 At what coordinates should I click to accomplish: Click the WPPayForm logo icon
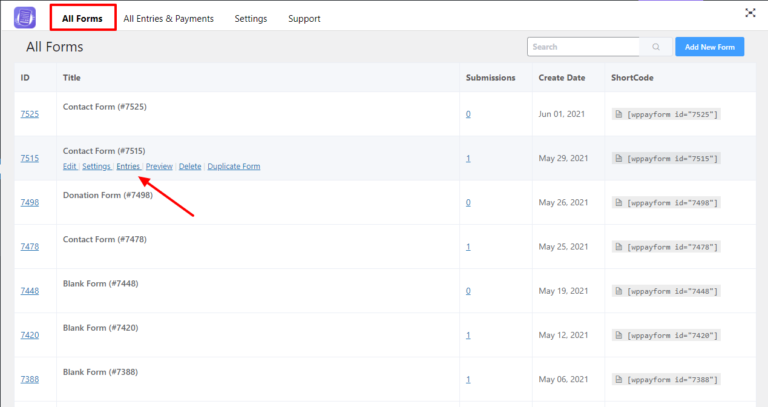(x=24, y=18)
